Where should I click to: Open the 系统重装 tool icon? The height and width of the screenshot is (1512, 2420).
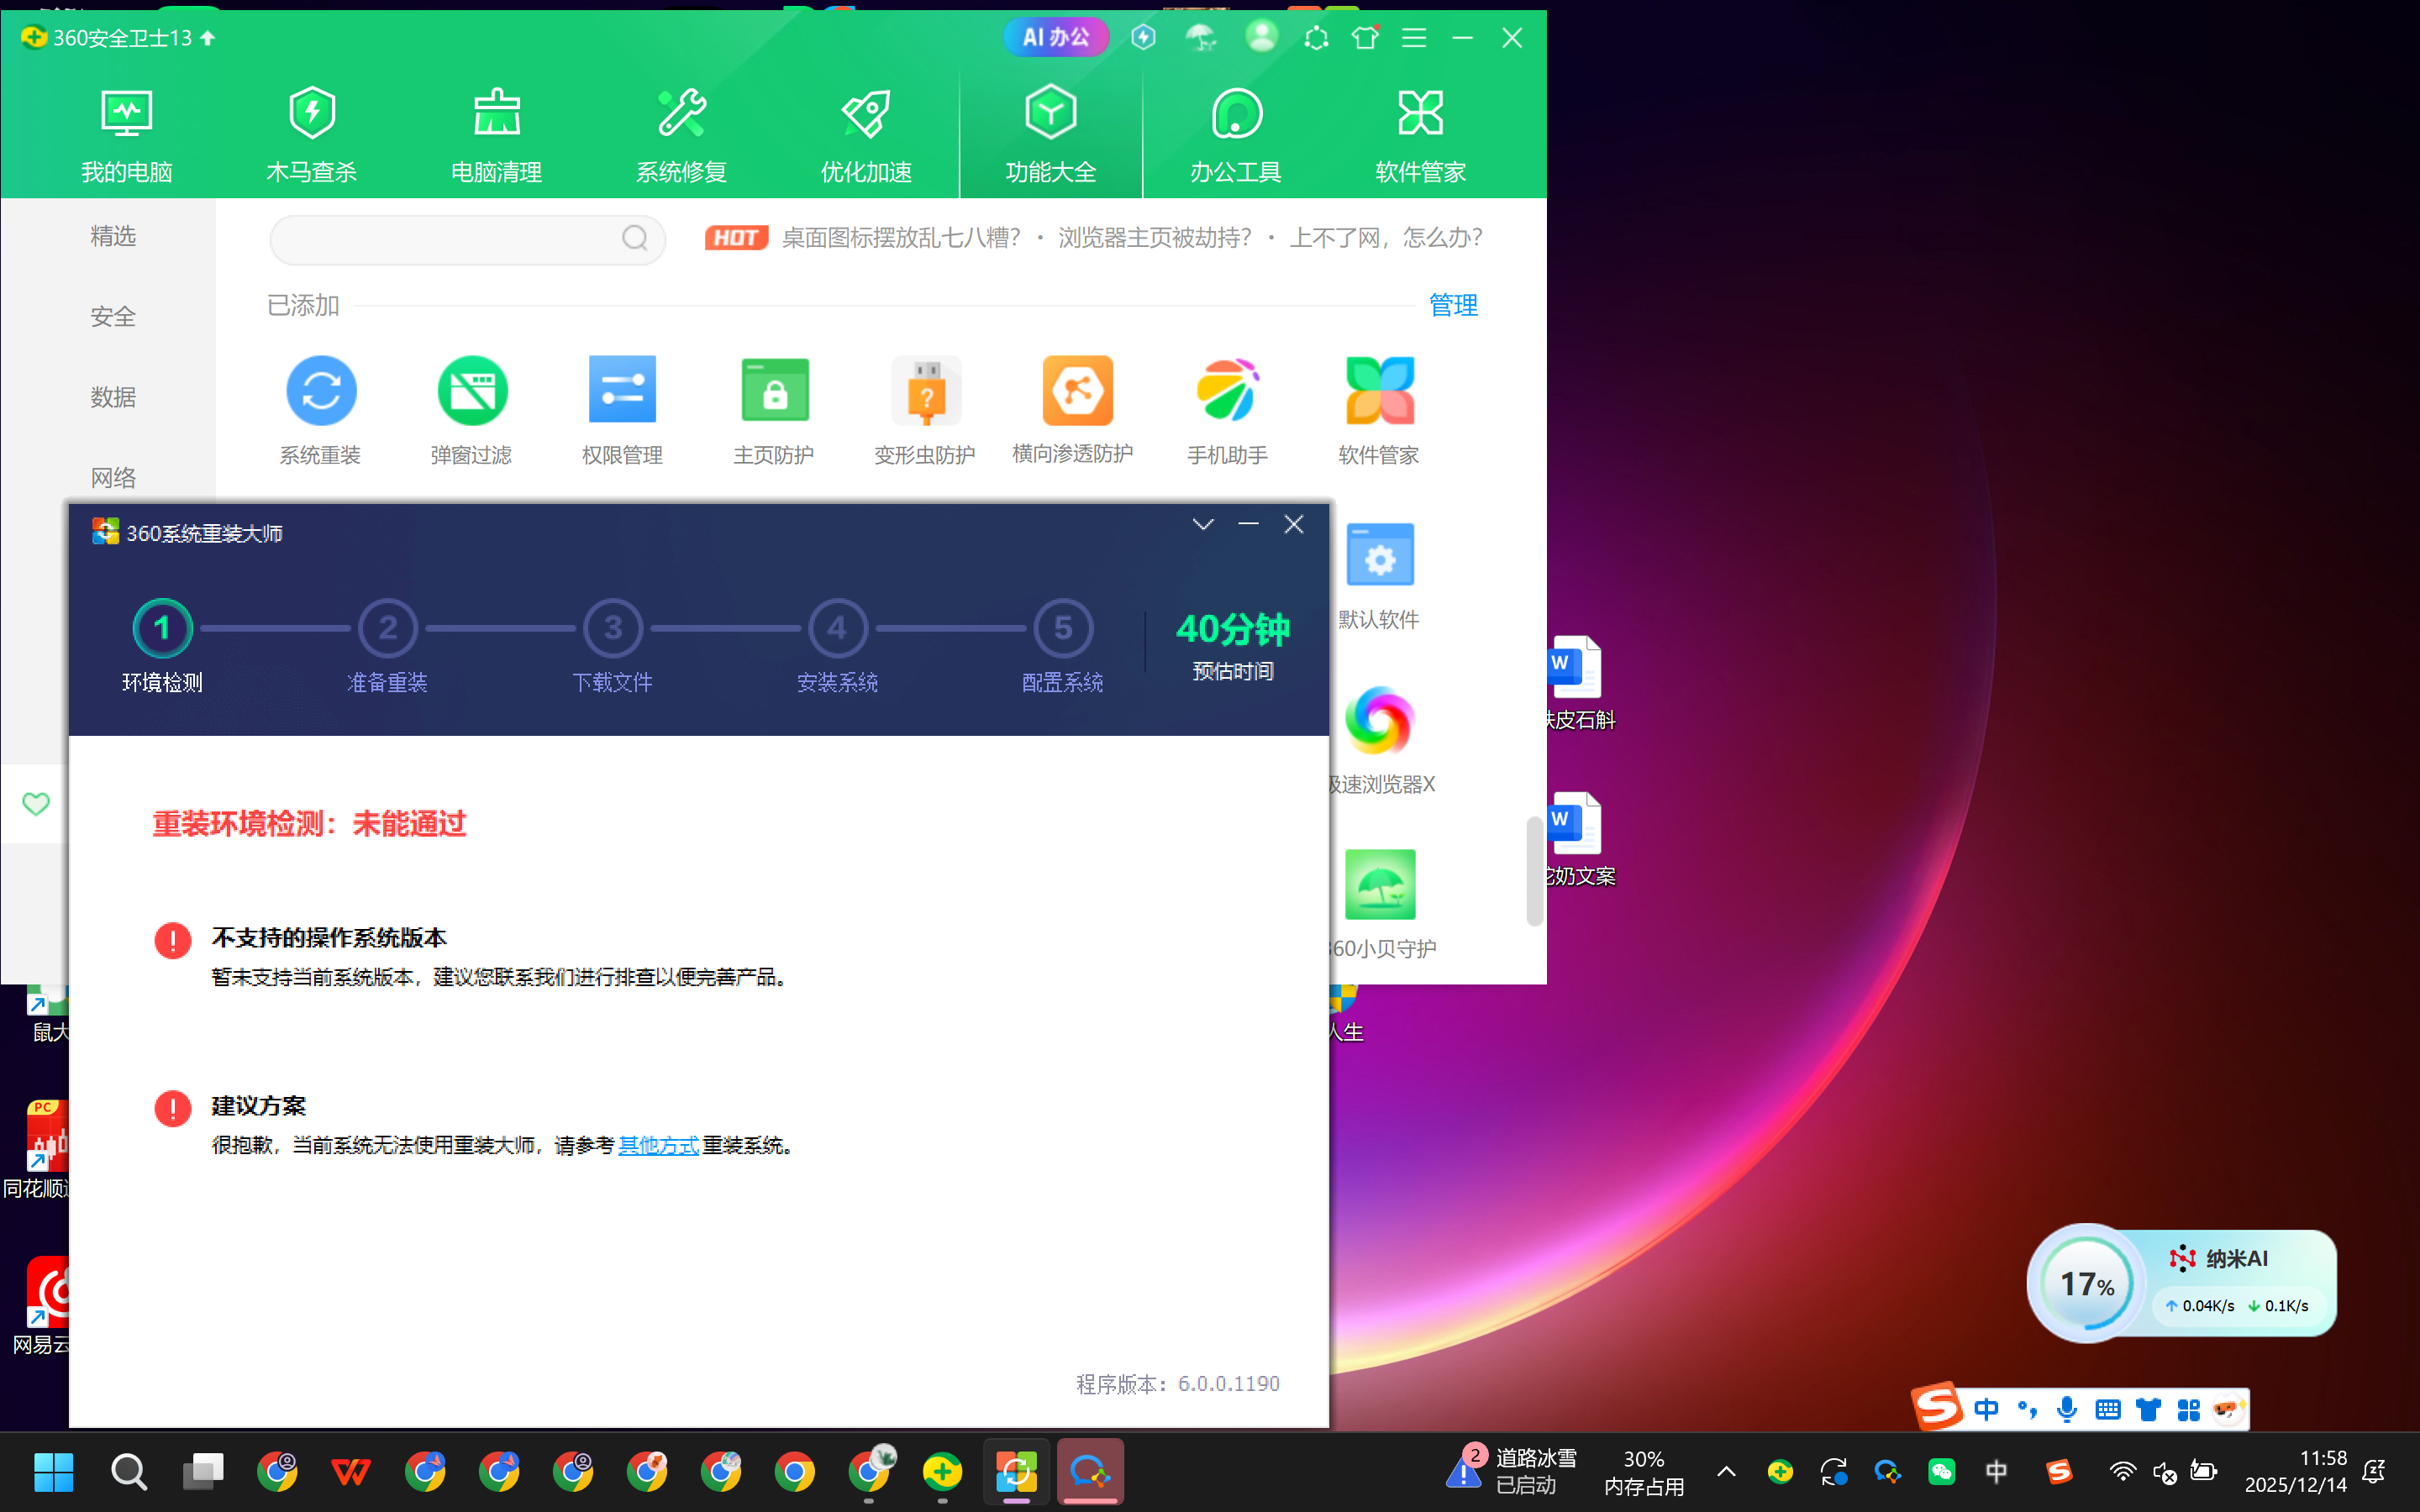pyautogui.click(x=321, y=391)
